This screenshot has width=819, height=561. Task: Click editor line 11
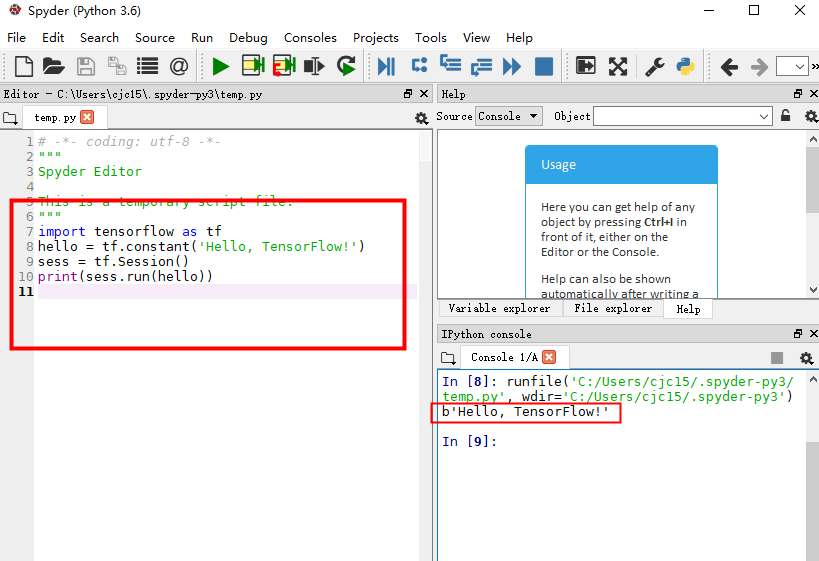coord(227,291)
